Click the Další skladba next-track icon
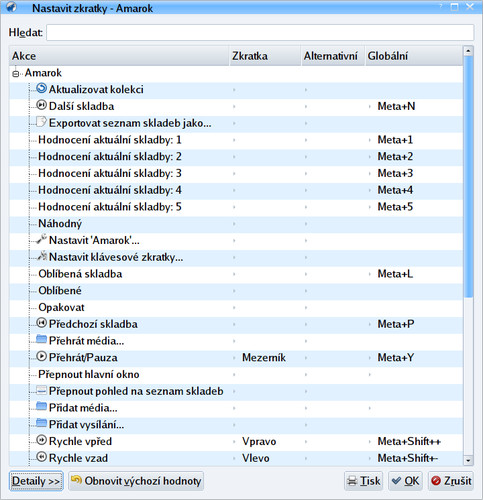 [41, 105]
